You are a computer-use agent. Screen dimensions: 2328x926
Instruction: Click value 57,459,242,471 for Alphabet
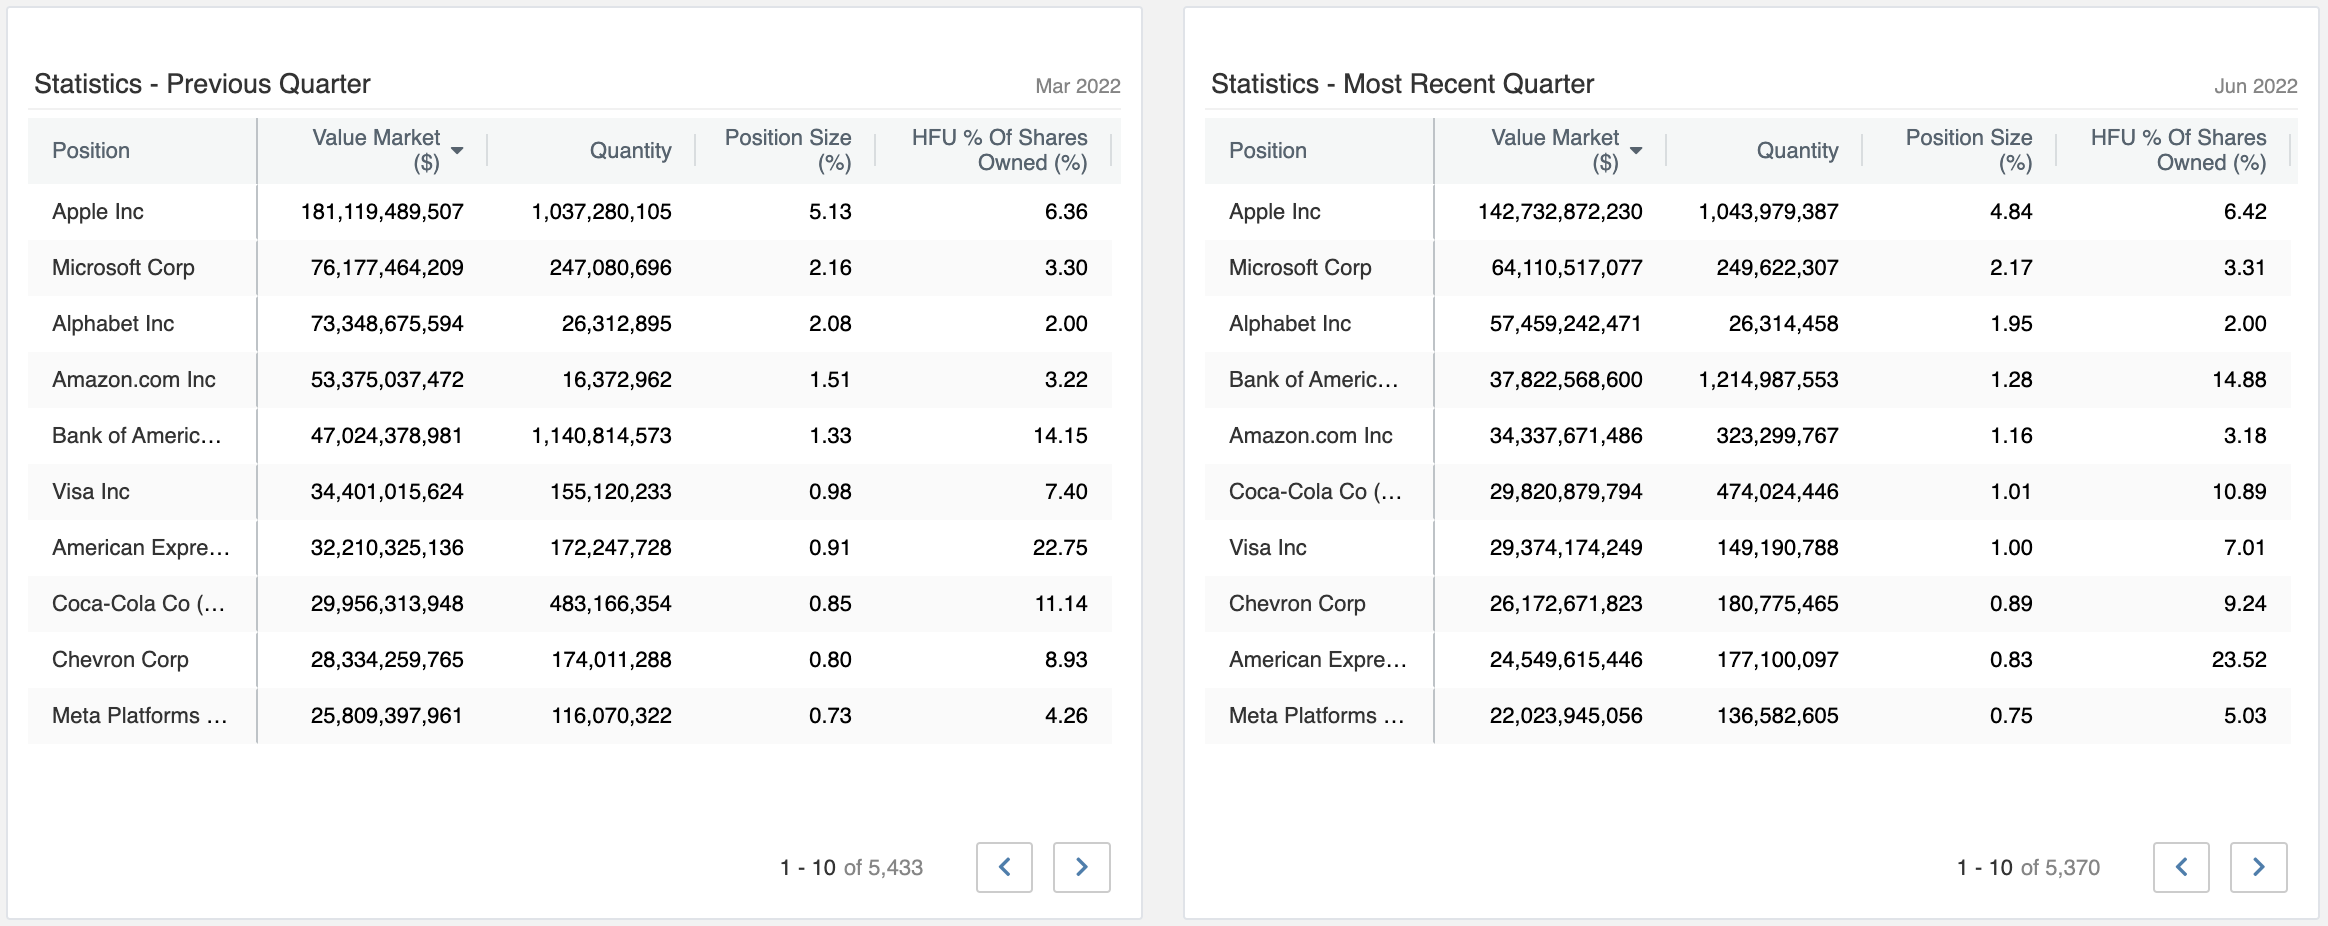click(1565, 324)
